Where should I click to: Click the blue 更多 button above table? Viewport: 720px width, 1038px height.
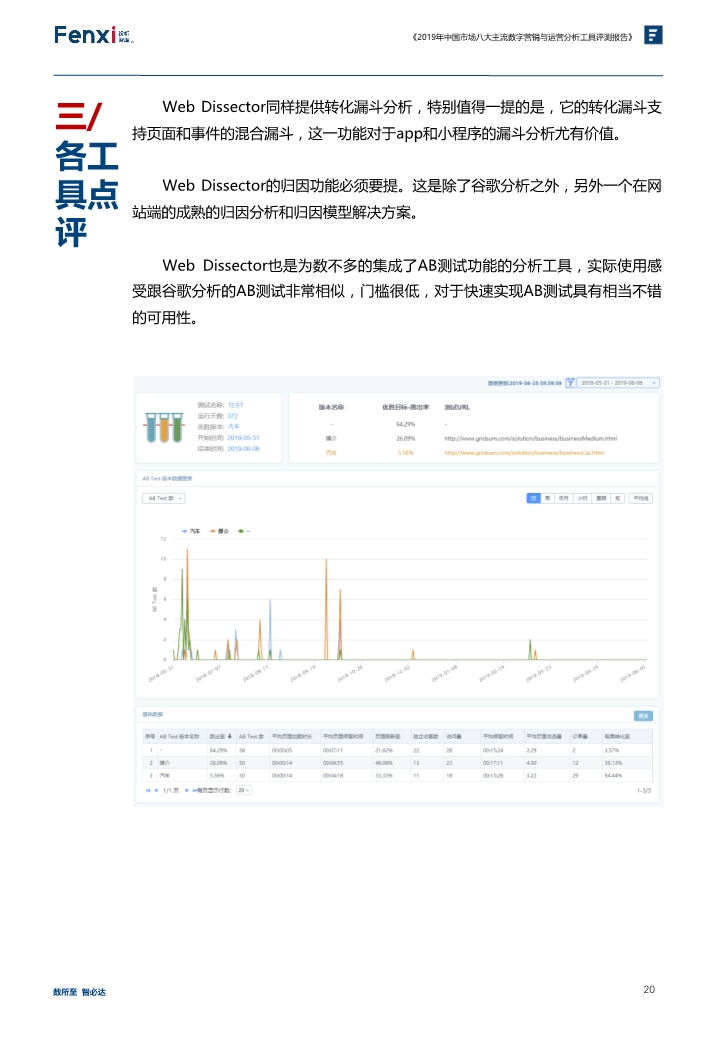643,716
